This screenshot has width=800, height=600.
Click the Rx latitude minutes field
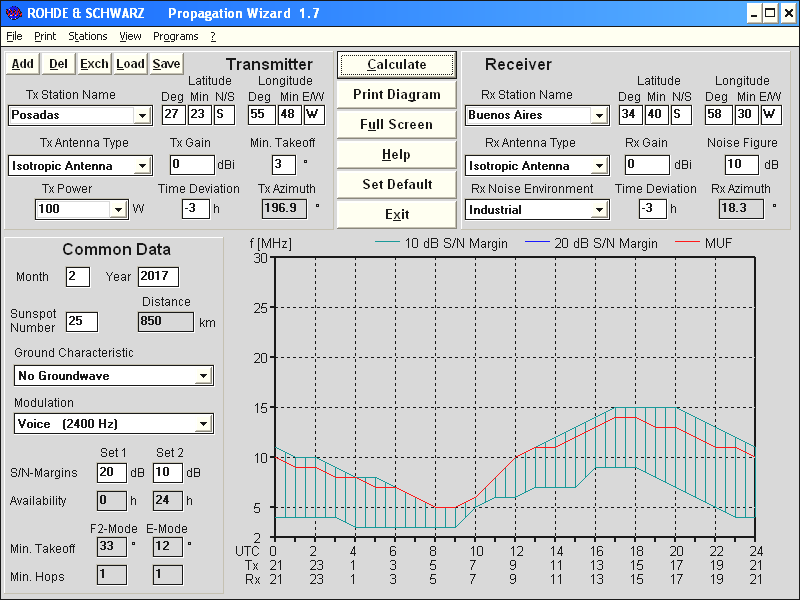(x=656, y=115)
